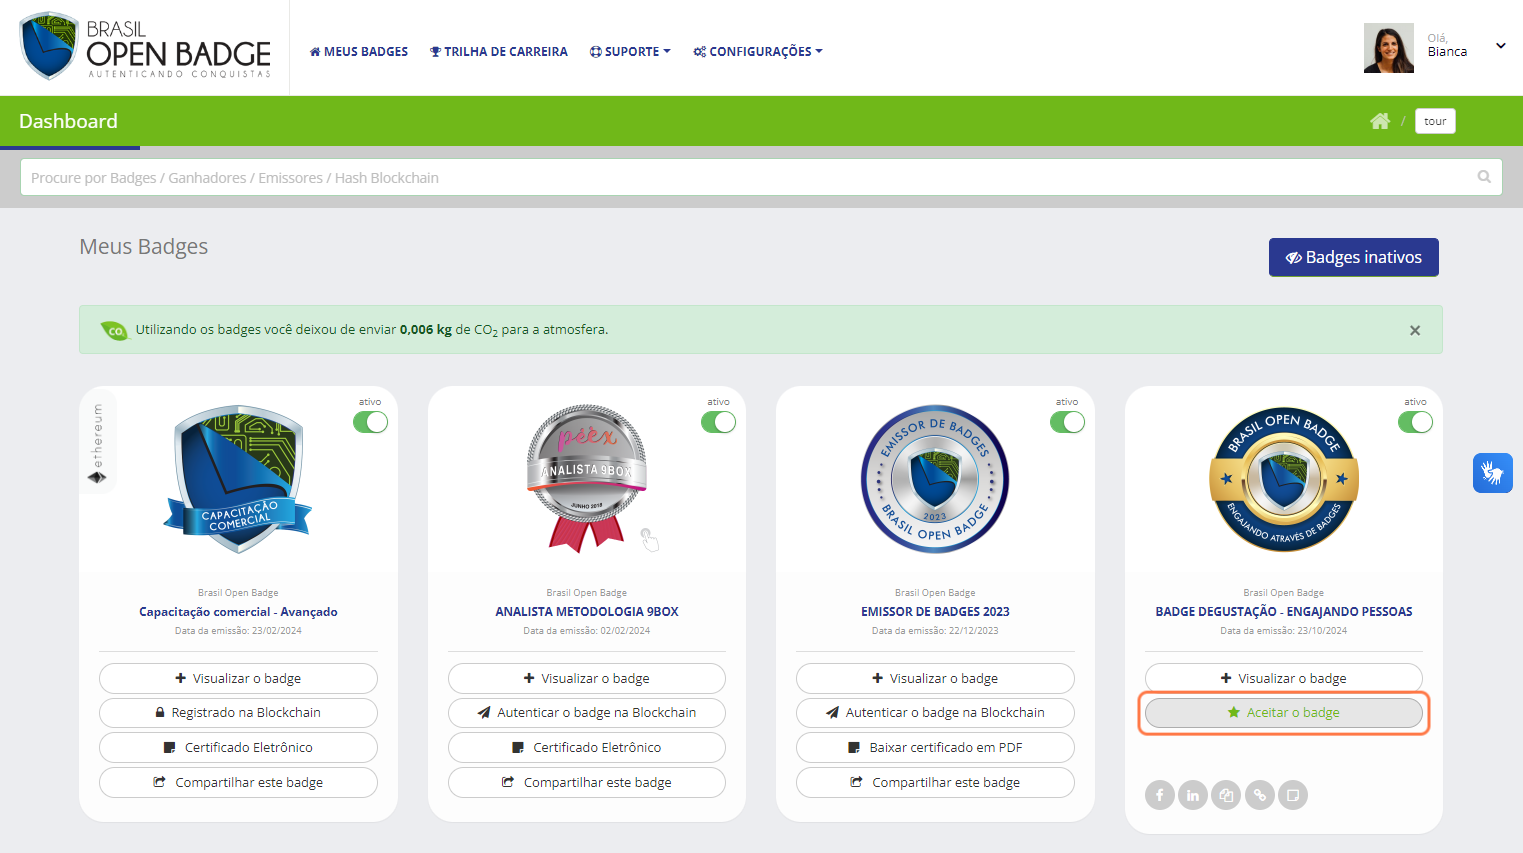The image size is (1523, 853).
Task: Share badge on LinkedIn icon
Action: point(1193,795)
